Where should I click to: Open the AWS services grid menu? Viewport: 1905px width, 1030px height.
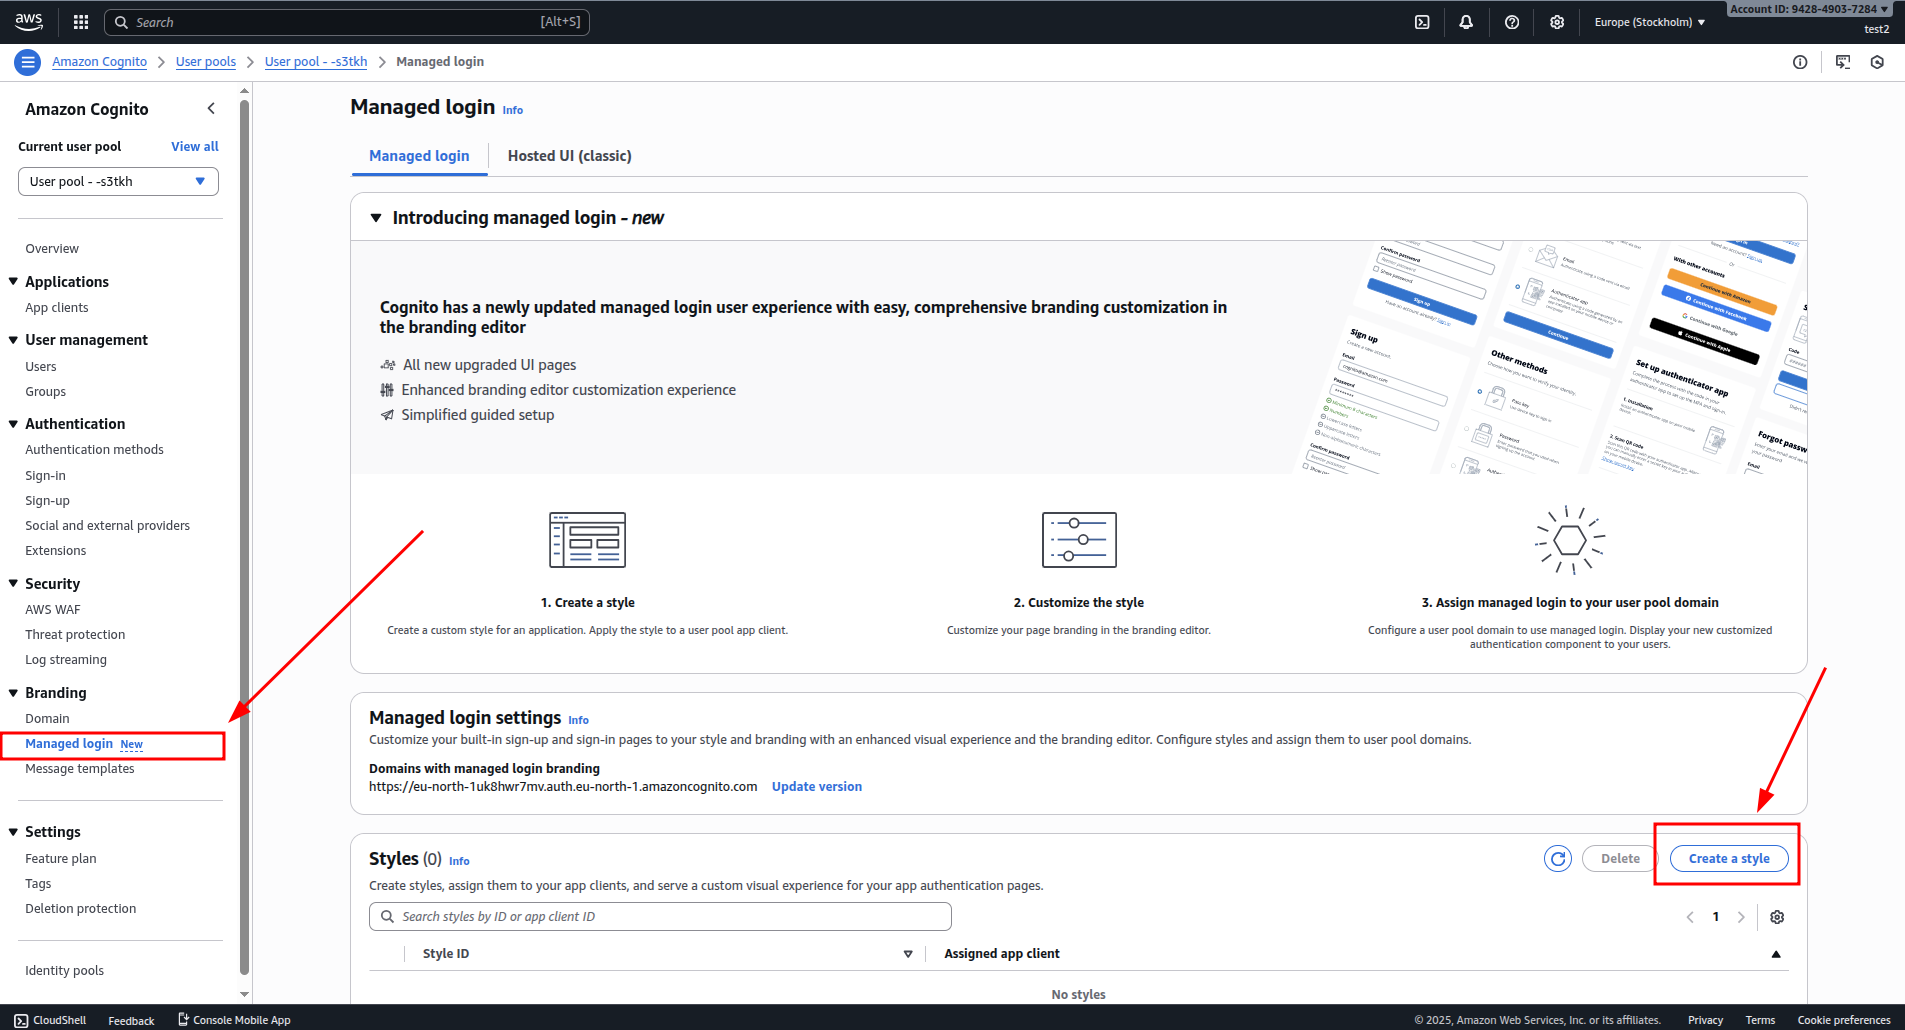pyautogui.click(x=81, y=22)
